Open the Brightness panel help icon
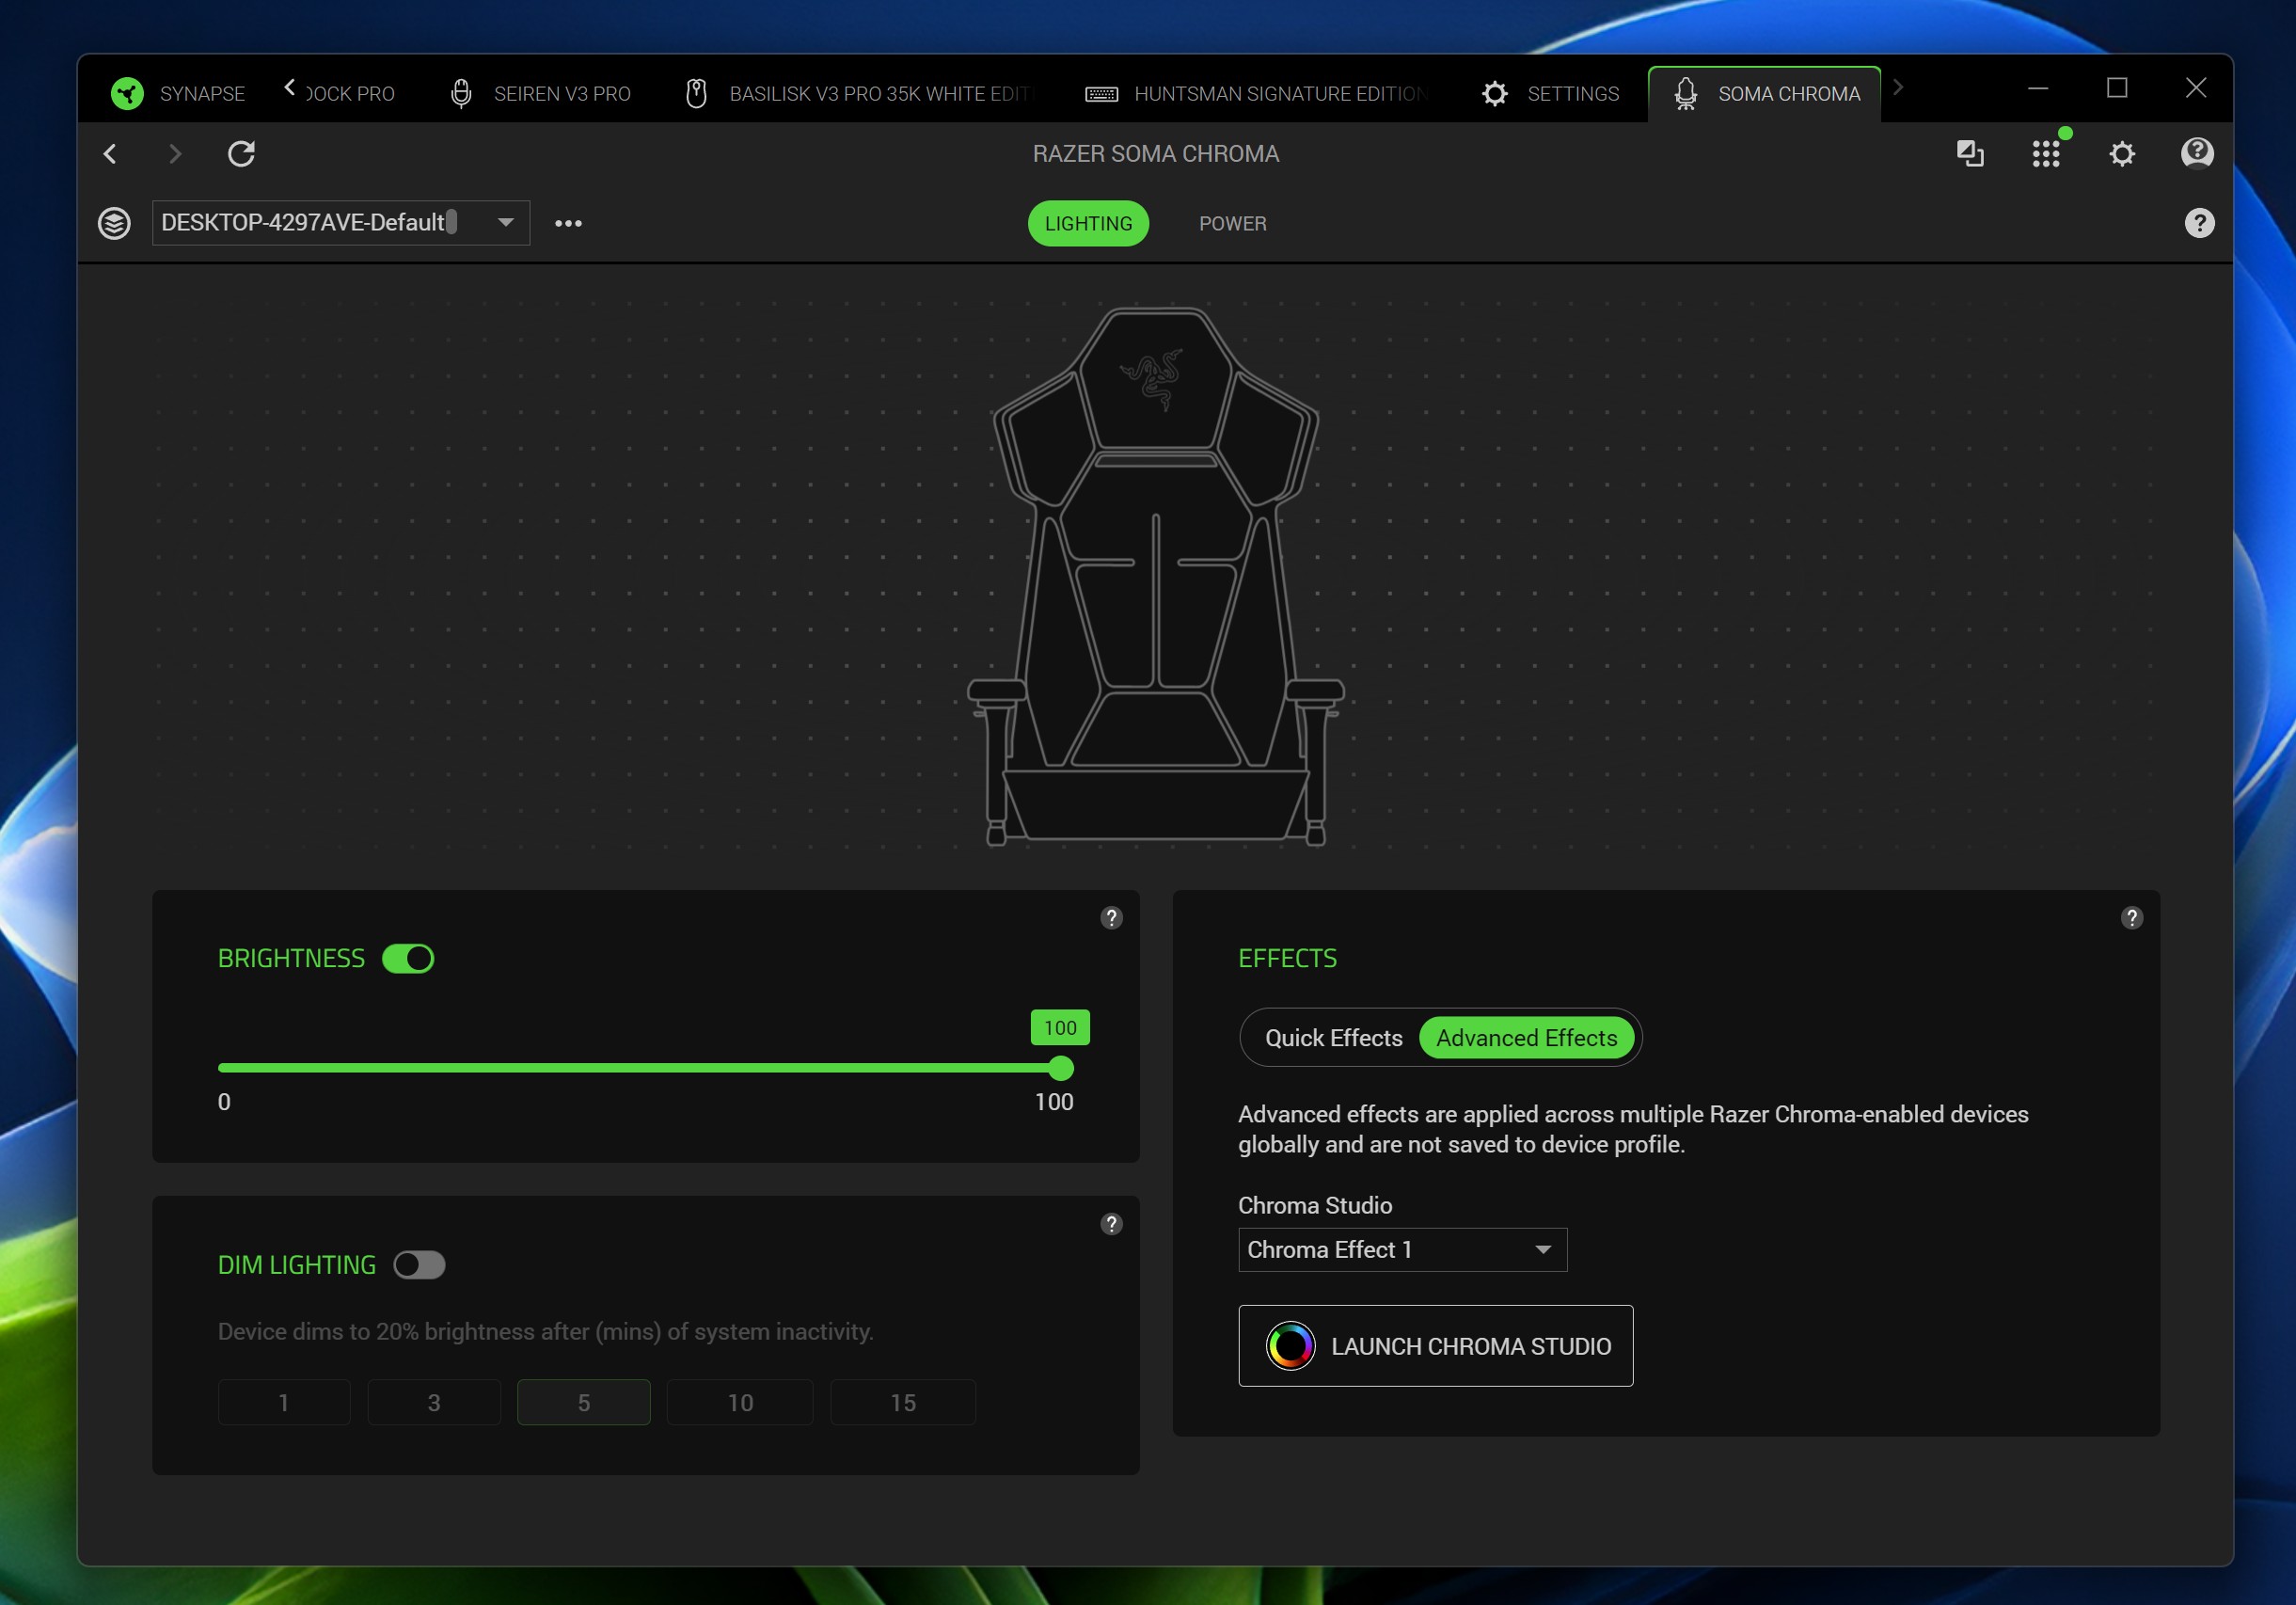Image resolution: width=2296 pixels, height=1605 pixels. [x=1111, y=918]
